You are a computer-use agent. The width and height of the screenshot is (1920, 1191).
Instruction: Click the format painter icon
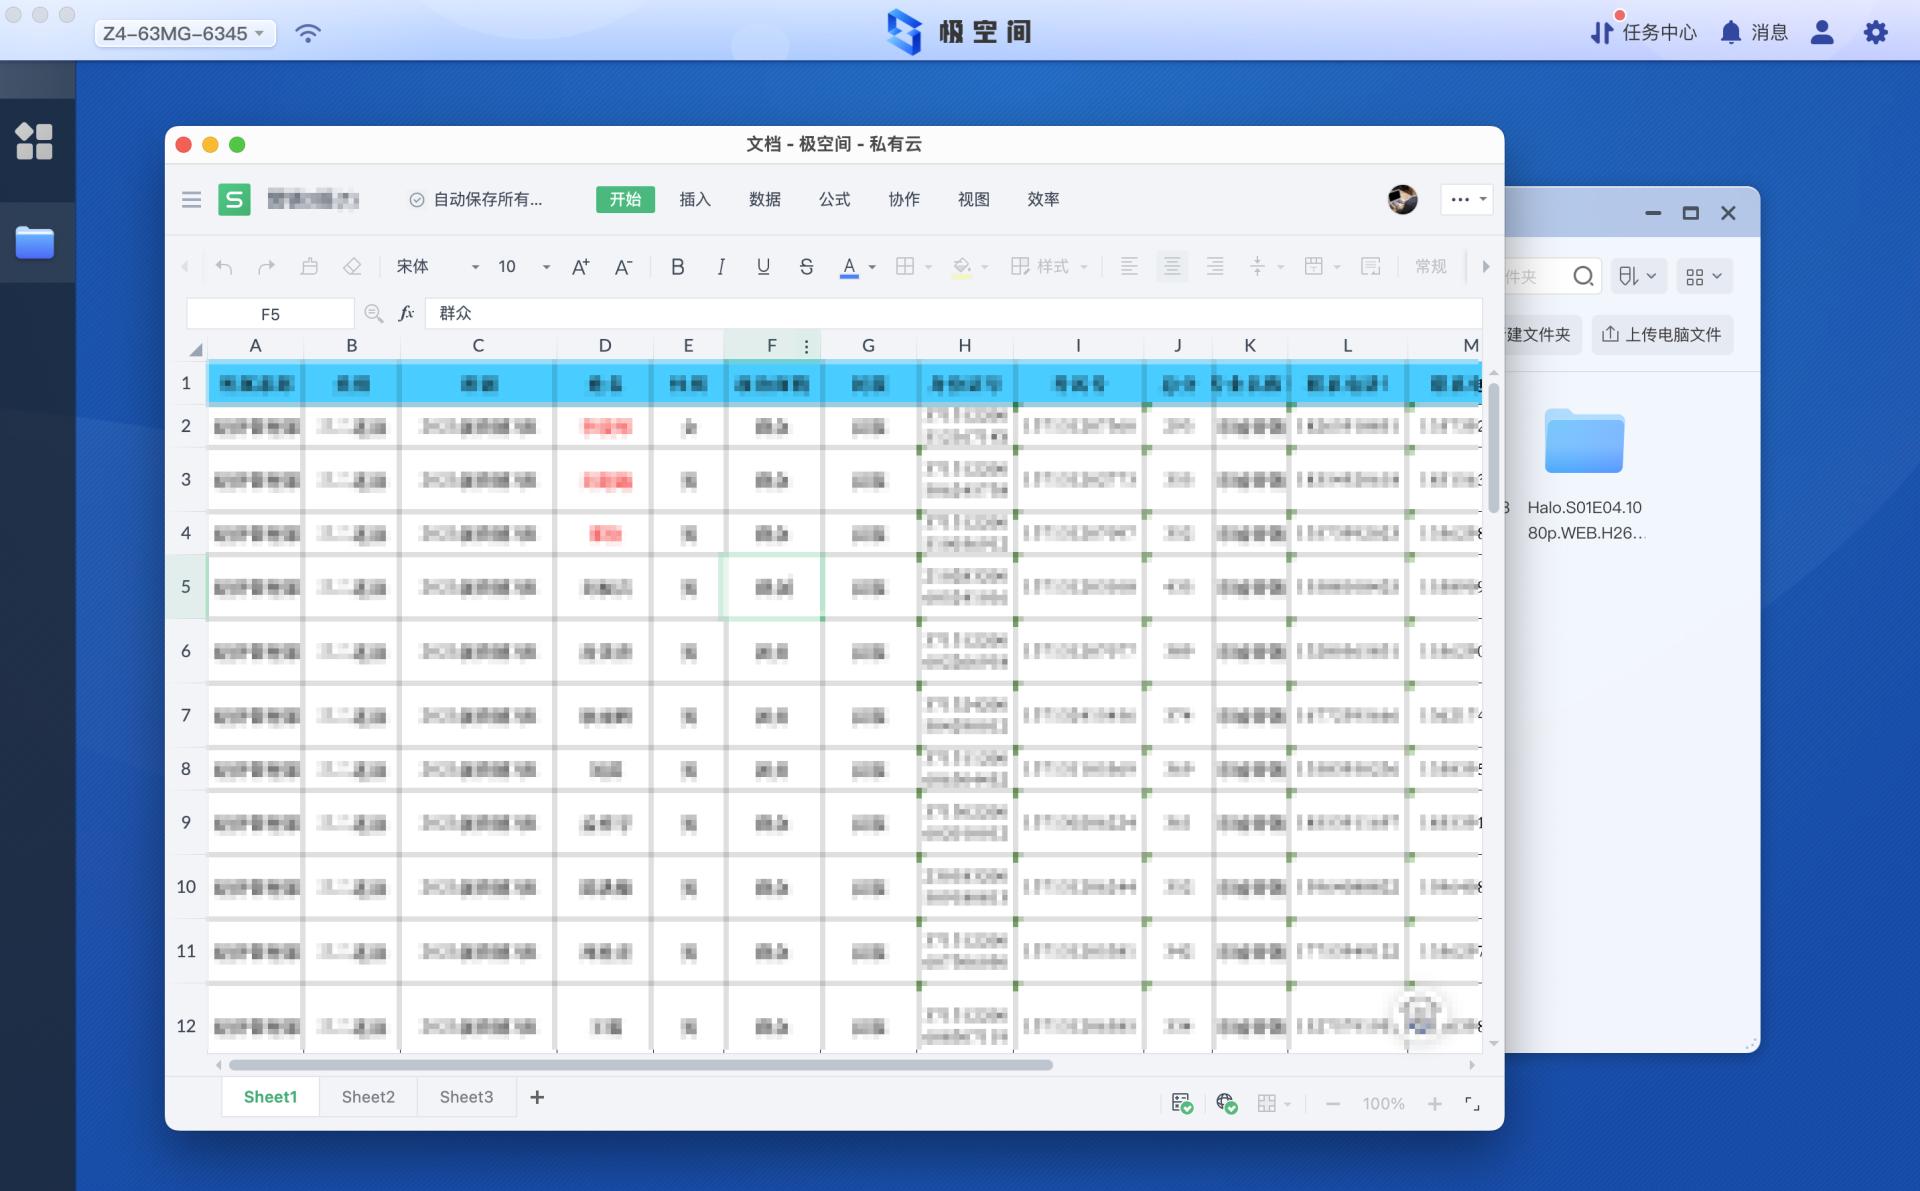tap(309, 267)
